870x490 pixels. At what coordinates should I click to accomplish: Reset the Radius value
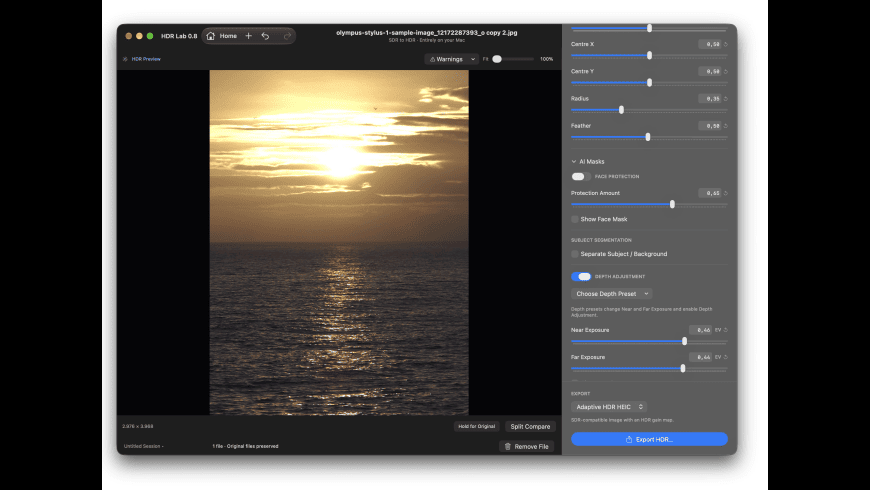click(x=725, y=99)
